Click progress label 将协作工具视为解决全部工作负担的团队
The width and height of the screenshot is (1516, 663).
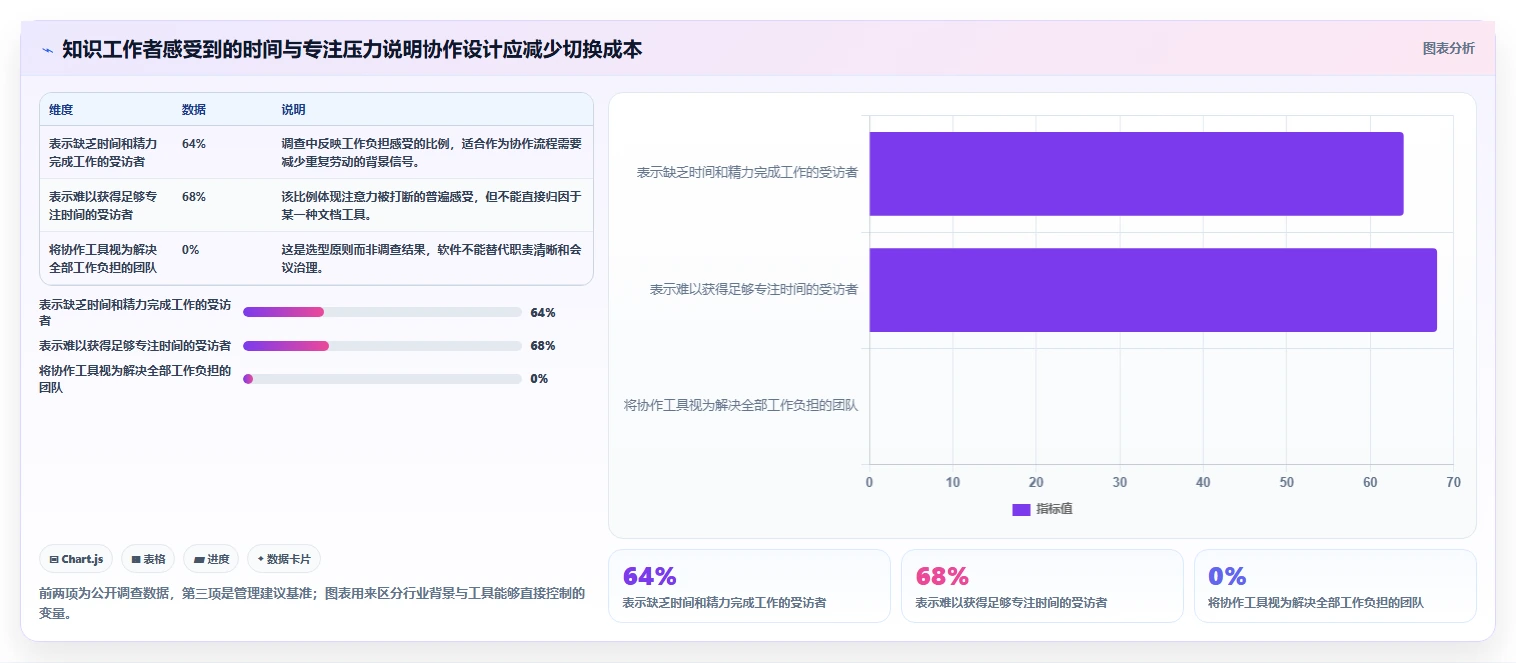tap(135, 379)
